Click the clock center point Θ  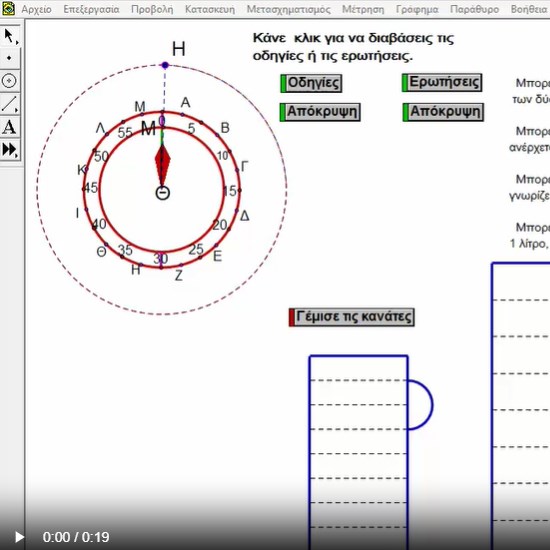(163, 193)
